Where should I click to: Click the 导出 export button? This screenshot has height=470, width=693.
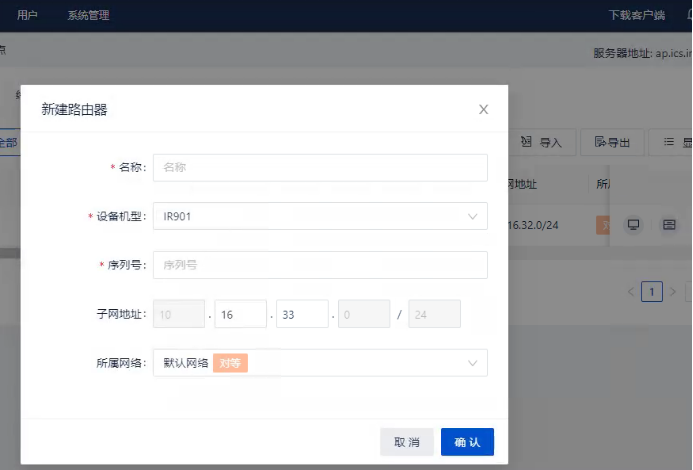[x=612, y=143]
